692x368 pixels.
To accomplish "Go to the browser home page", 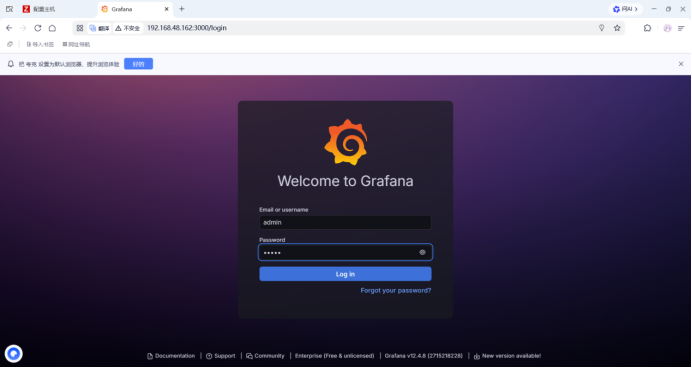I will pos(52,28).
